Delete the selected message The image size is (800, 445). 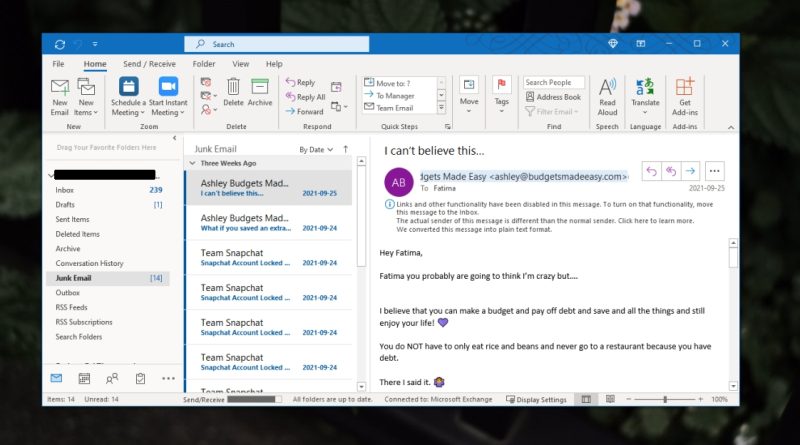pyautogui.click(x=233, y=92)
